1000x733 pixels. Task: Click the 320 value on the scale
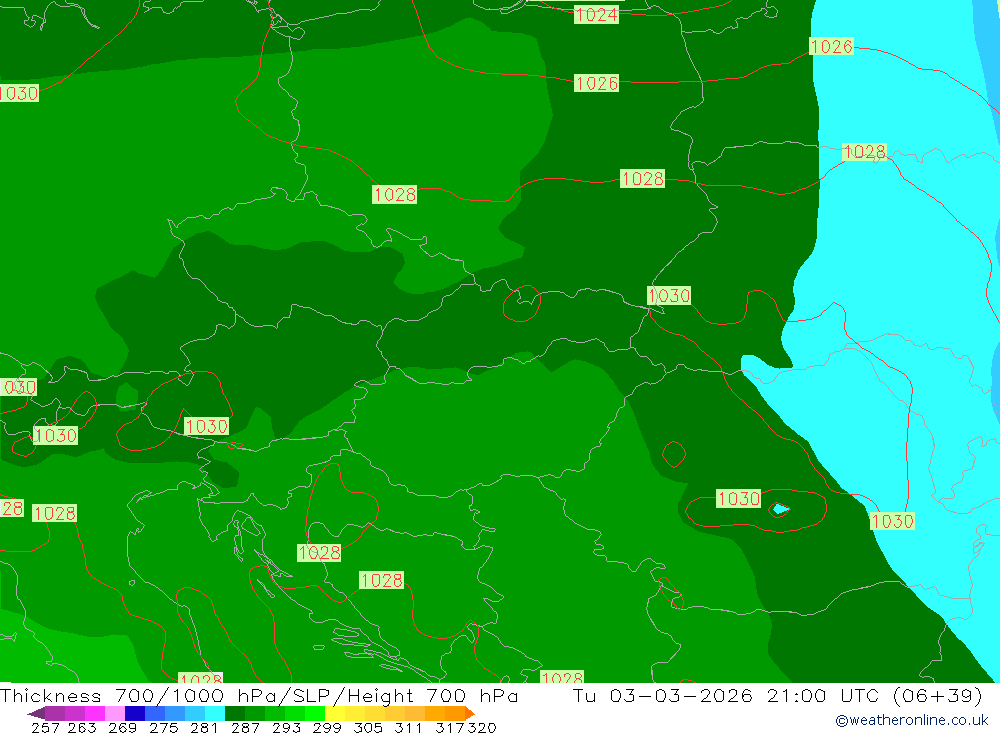tap(481, 727)
